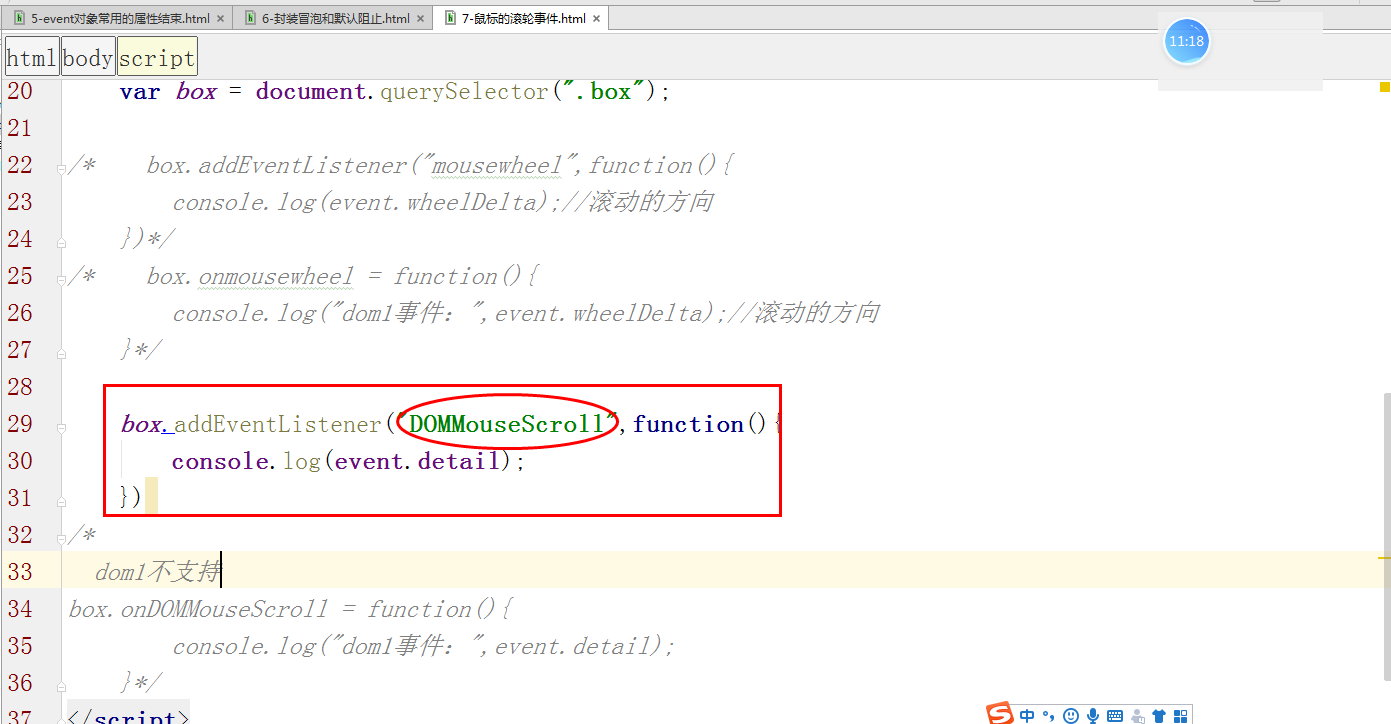Select the script breadcrumb item
1391x724 pixels.
156,56
